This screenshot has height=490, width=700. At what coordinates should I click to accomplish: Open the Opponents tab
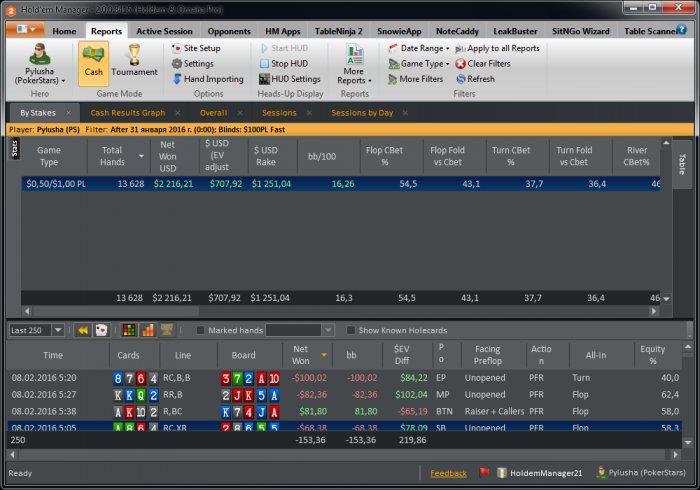coord(229,31)
